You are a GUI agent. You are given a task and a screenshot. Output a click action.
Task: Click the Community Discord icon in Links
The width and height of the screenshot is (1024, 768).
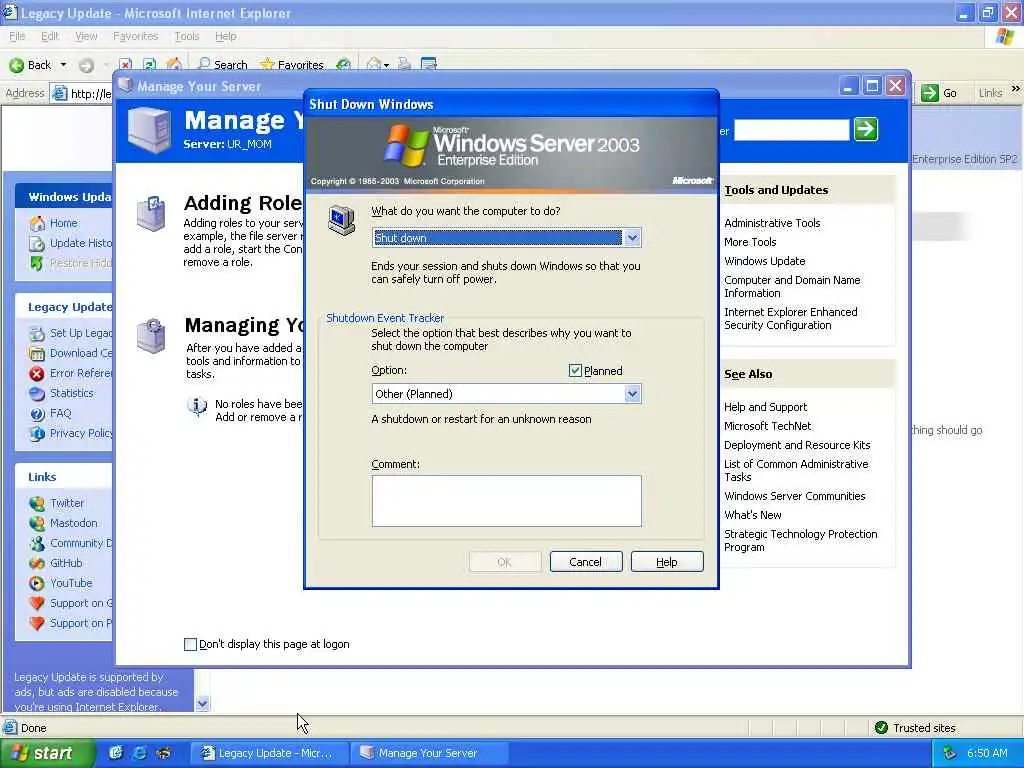37,543
